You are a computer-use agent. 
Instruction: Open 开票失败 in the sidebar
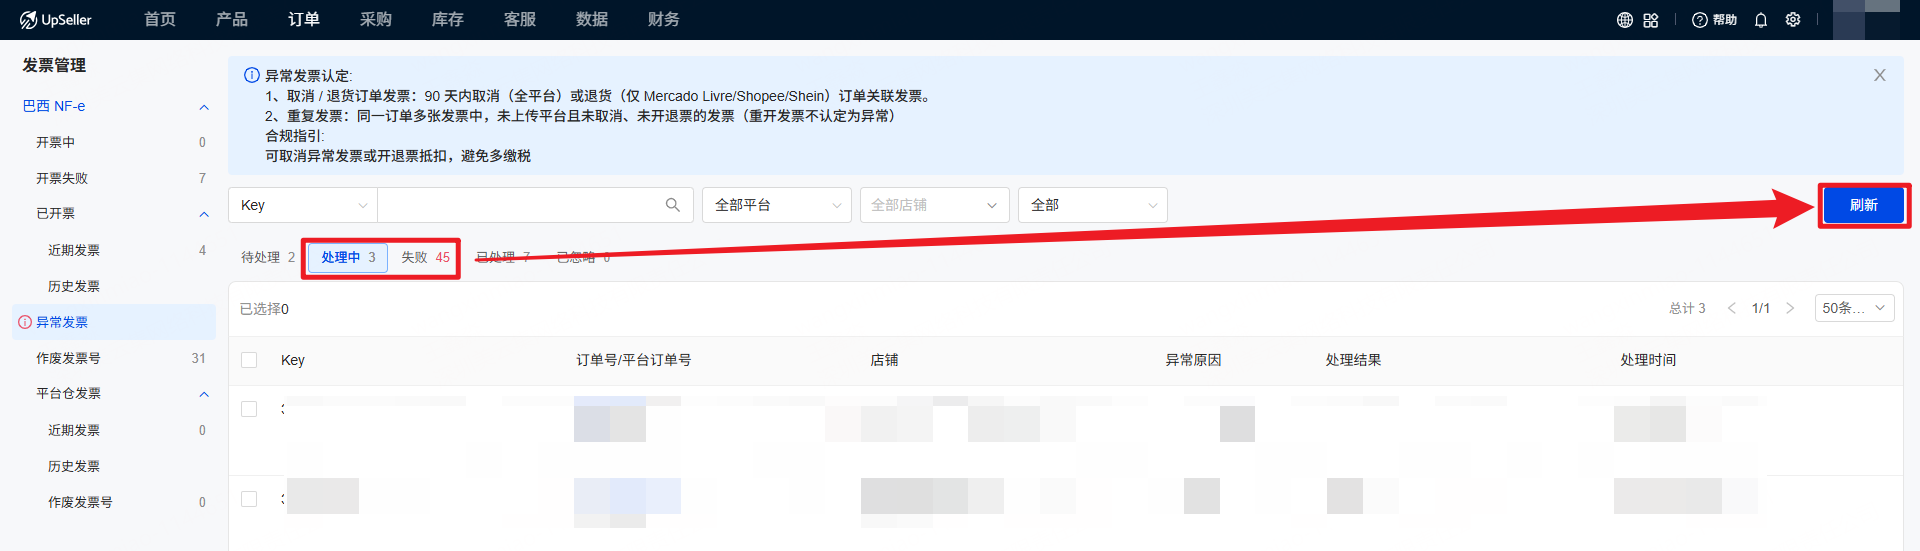[x=62, y=178]
